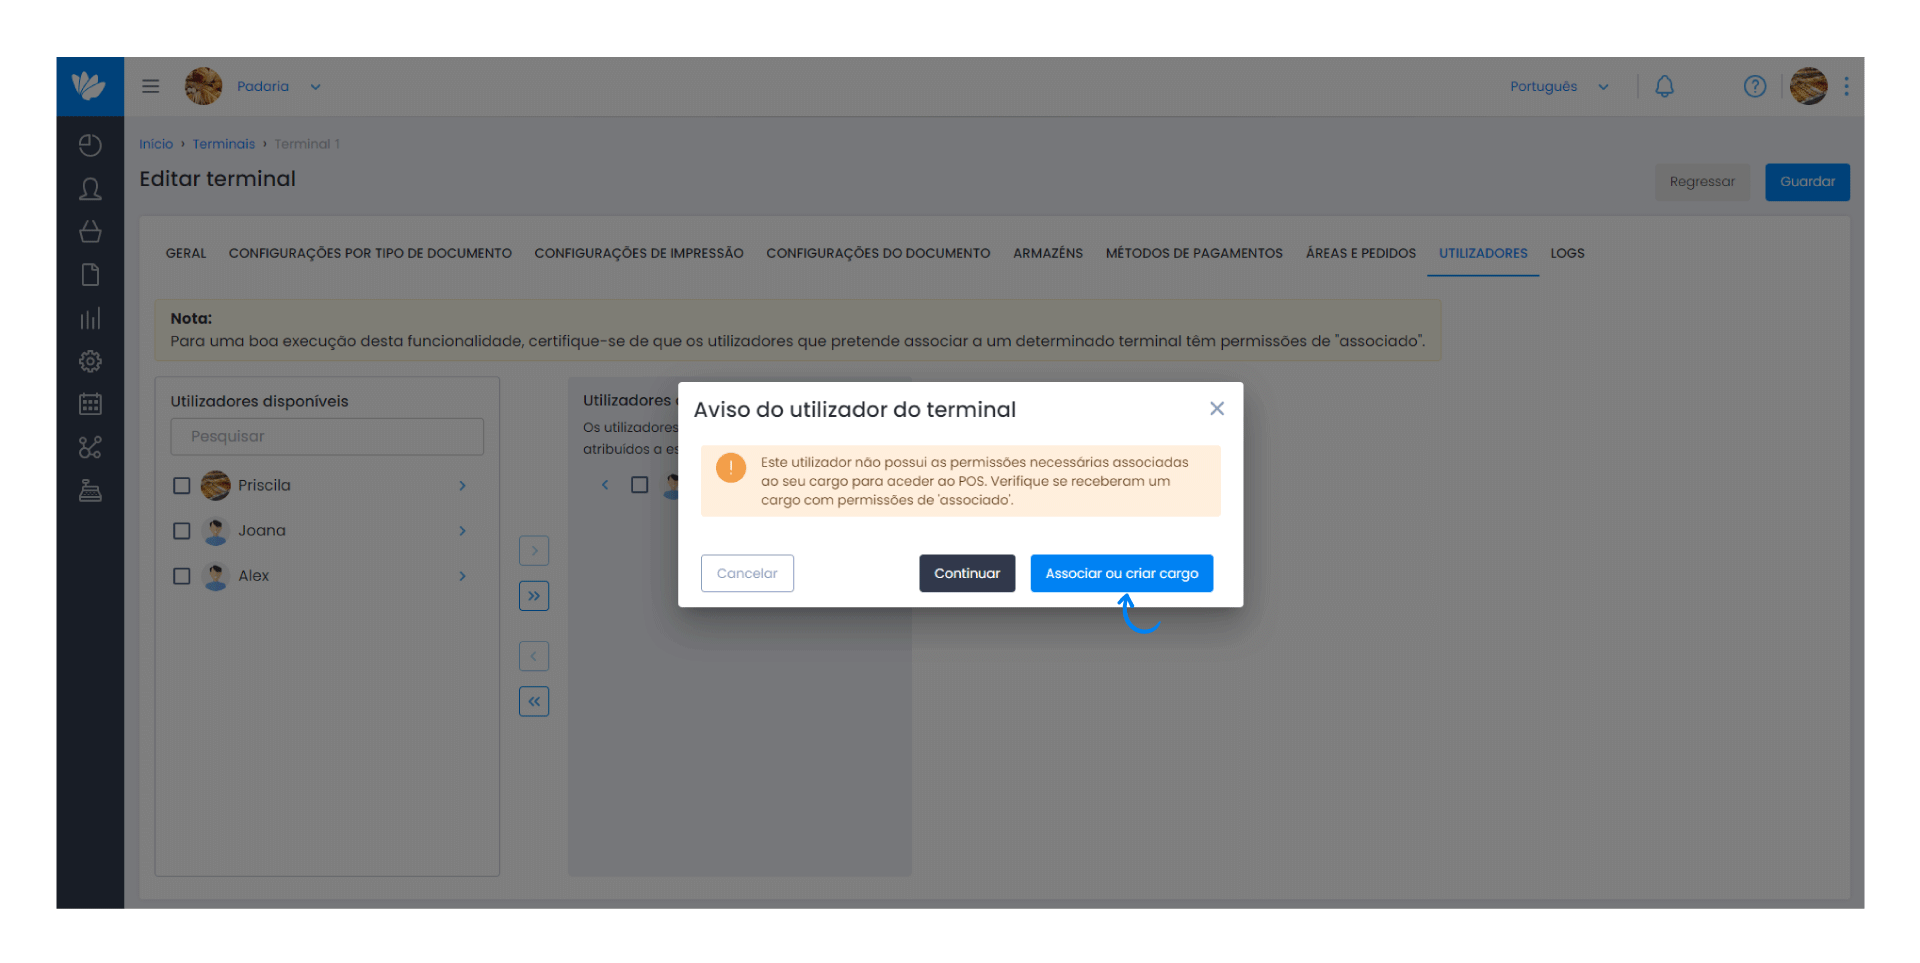Switch to the Armazéns tab
The image size is (1920, 963).
click(x=1048, y=253)
